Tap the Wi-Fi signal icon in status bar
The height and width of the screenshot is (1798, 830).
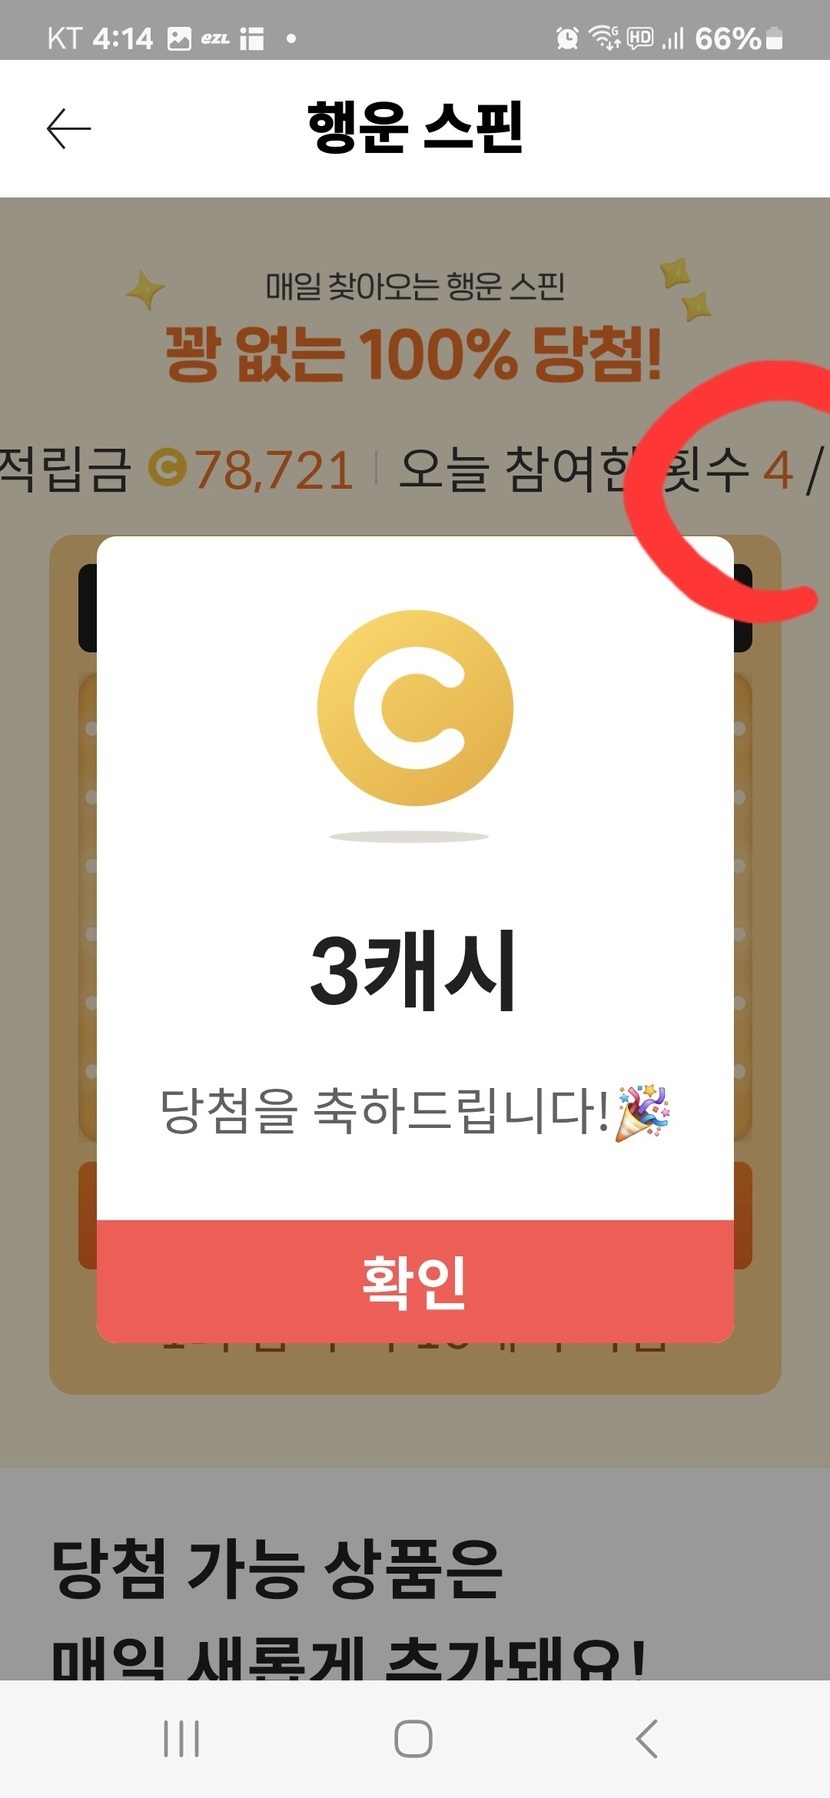605,38
